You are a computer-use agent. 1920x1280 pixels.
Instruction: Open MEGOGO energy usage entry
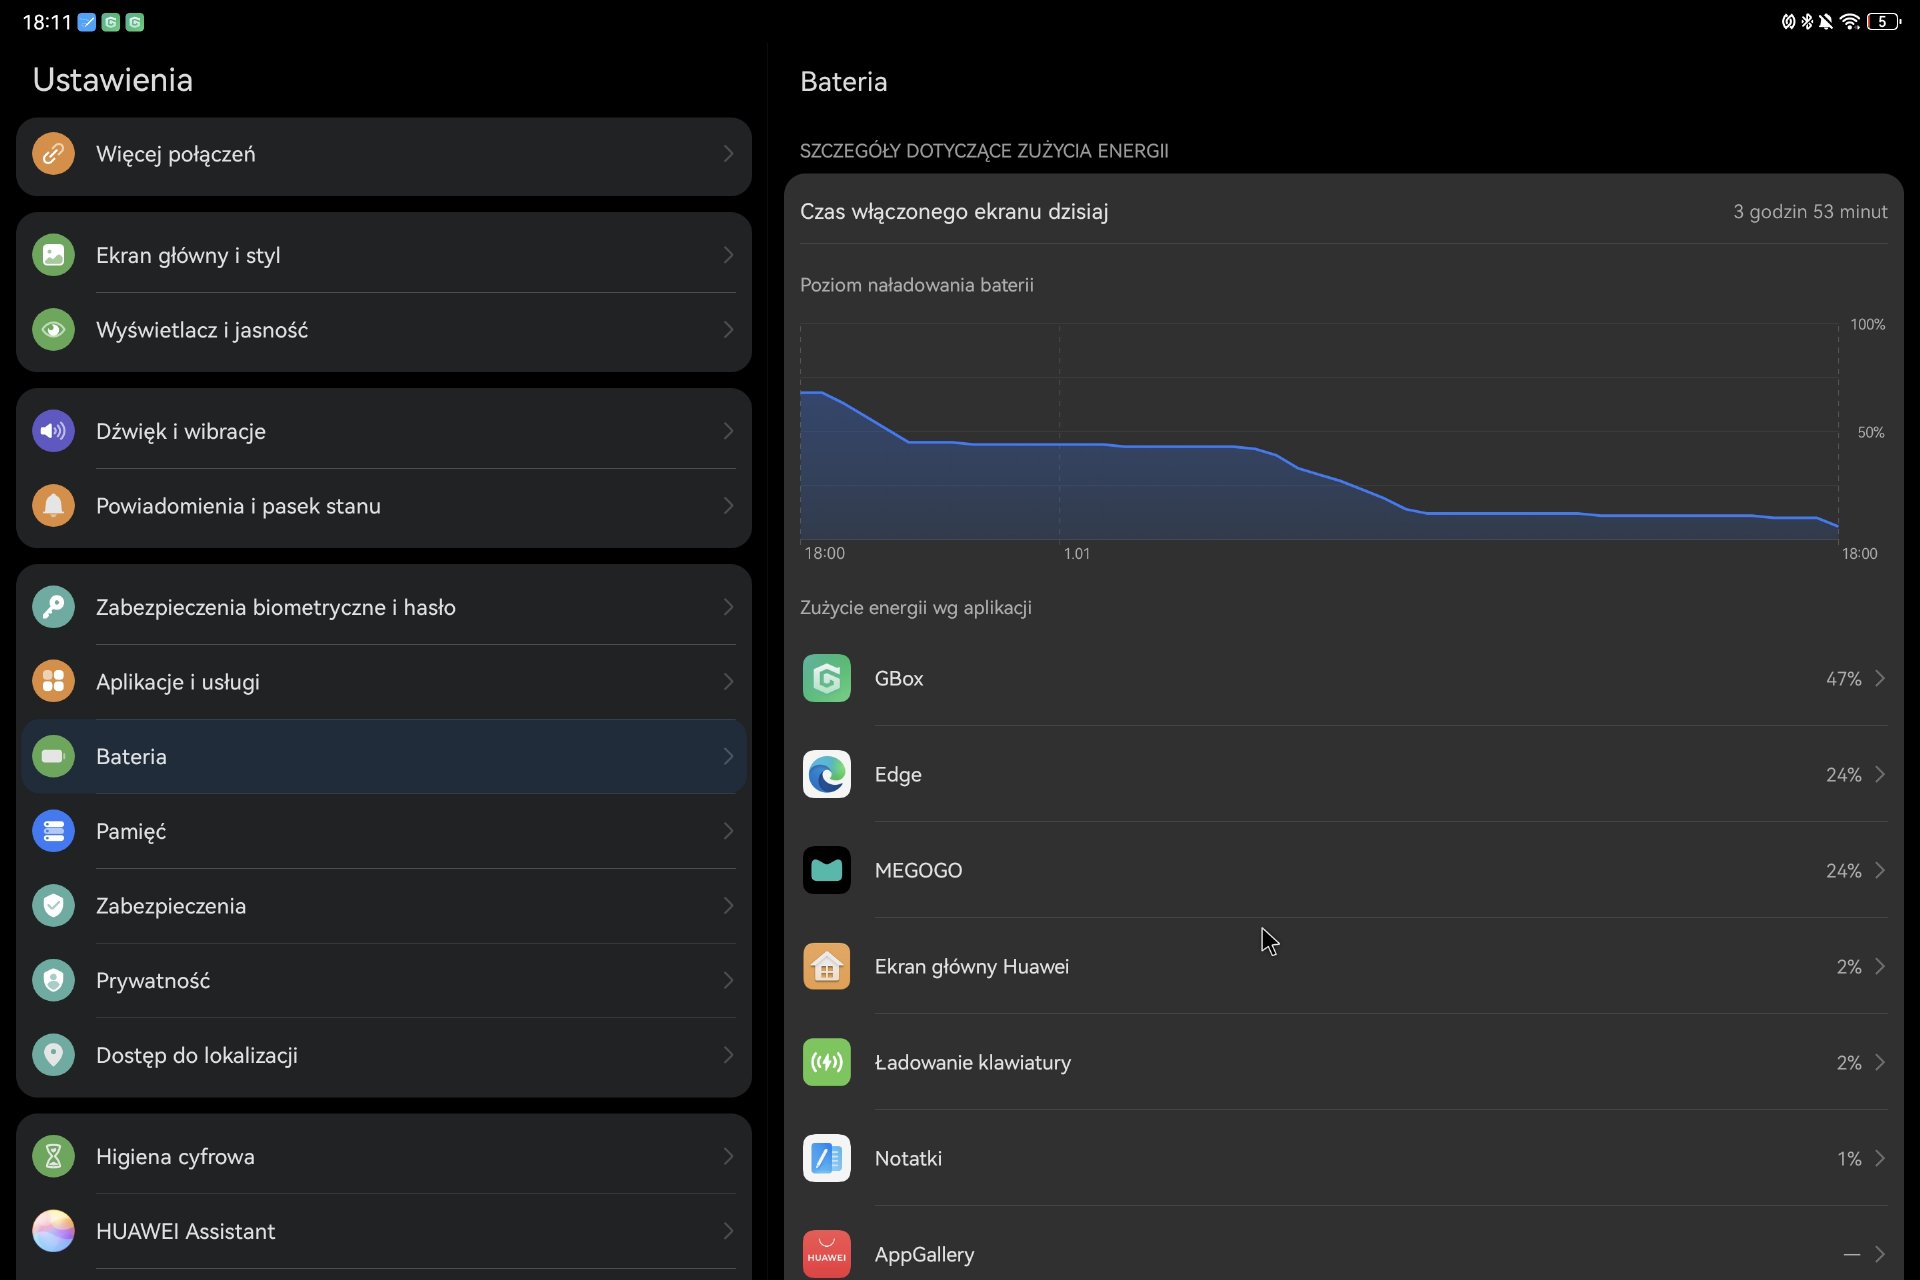point(1344,870)
